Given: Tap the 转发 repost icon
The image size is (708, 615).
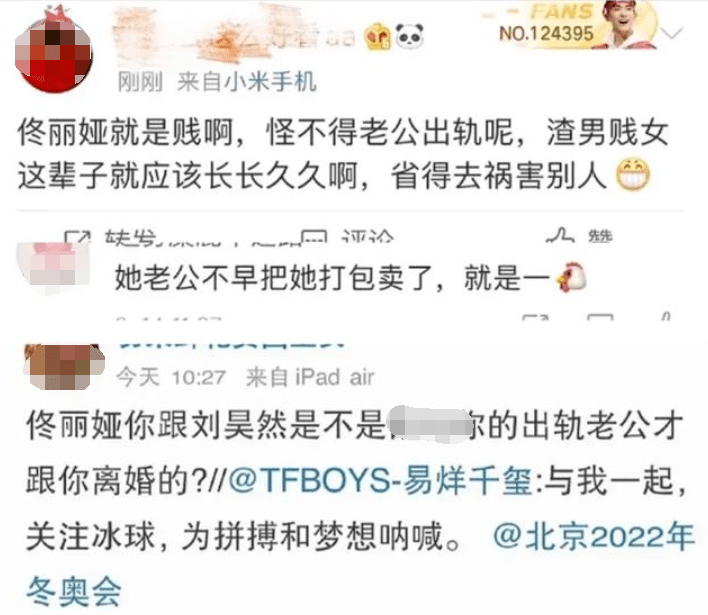Looking at the screenshot, I should coord(78,237).
